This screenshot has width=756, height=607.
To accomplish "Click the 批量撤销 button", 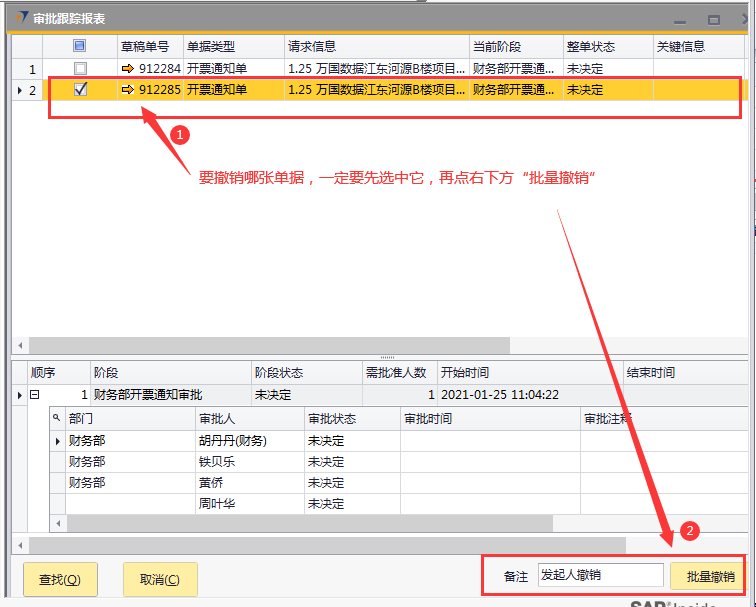I will tap(710, 576).
